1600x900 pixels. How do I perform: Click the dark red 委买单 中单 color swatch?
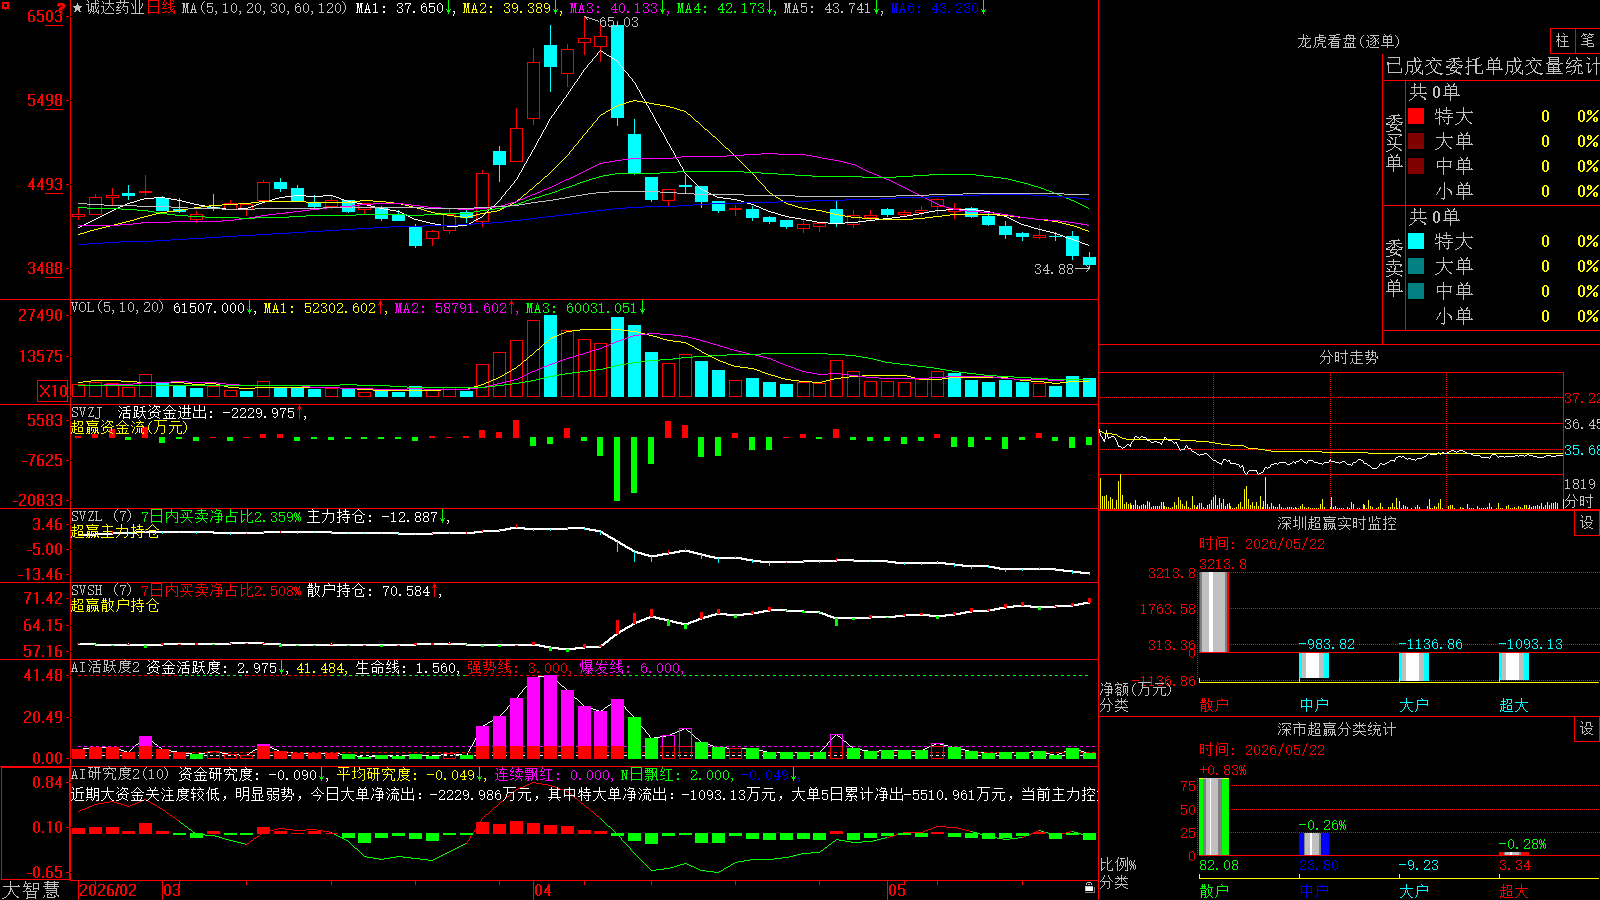[1416, 166]
